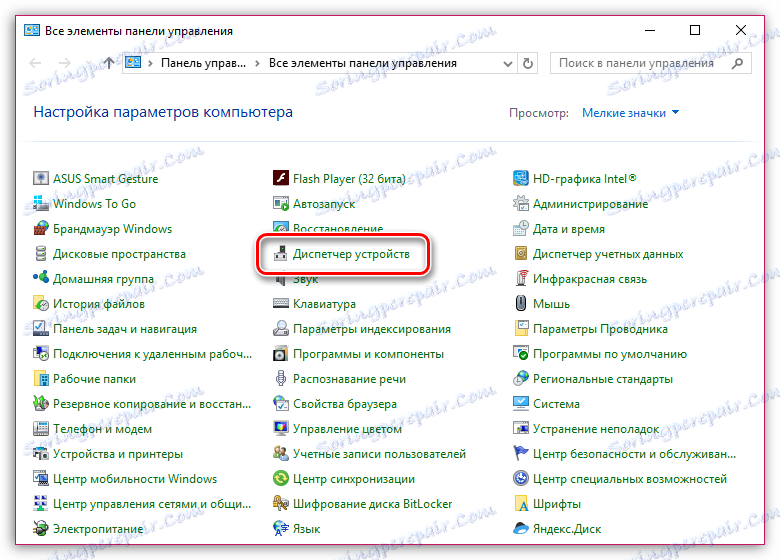Open Центр мобильности Windows link
The height and width of the screenshot is (560, 780).
point(135,479)
